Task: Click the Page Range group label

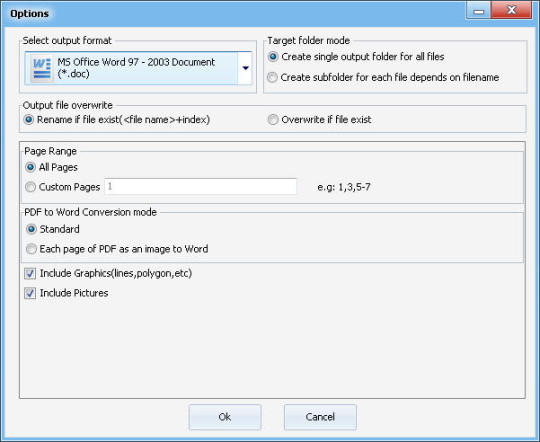Action: pyautogui.click(x=50, y=151)
